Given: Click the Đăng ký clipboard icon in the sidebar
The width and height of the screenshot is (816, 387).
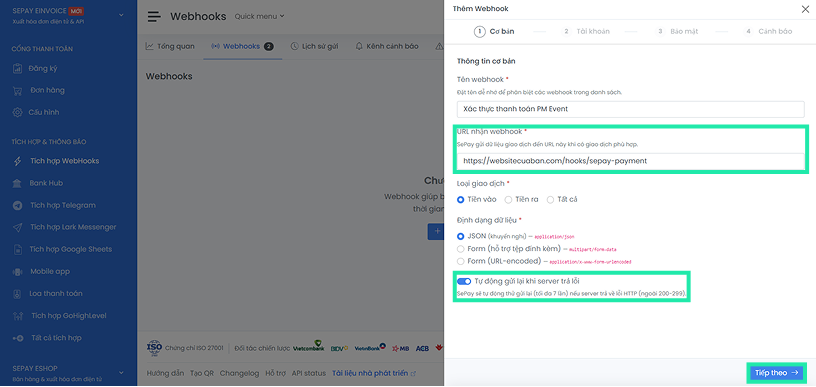Looking at the screenshot, I should pos(18,69).
